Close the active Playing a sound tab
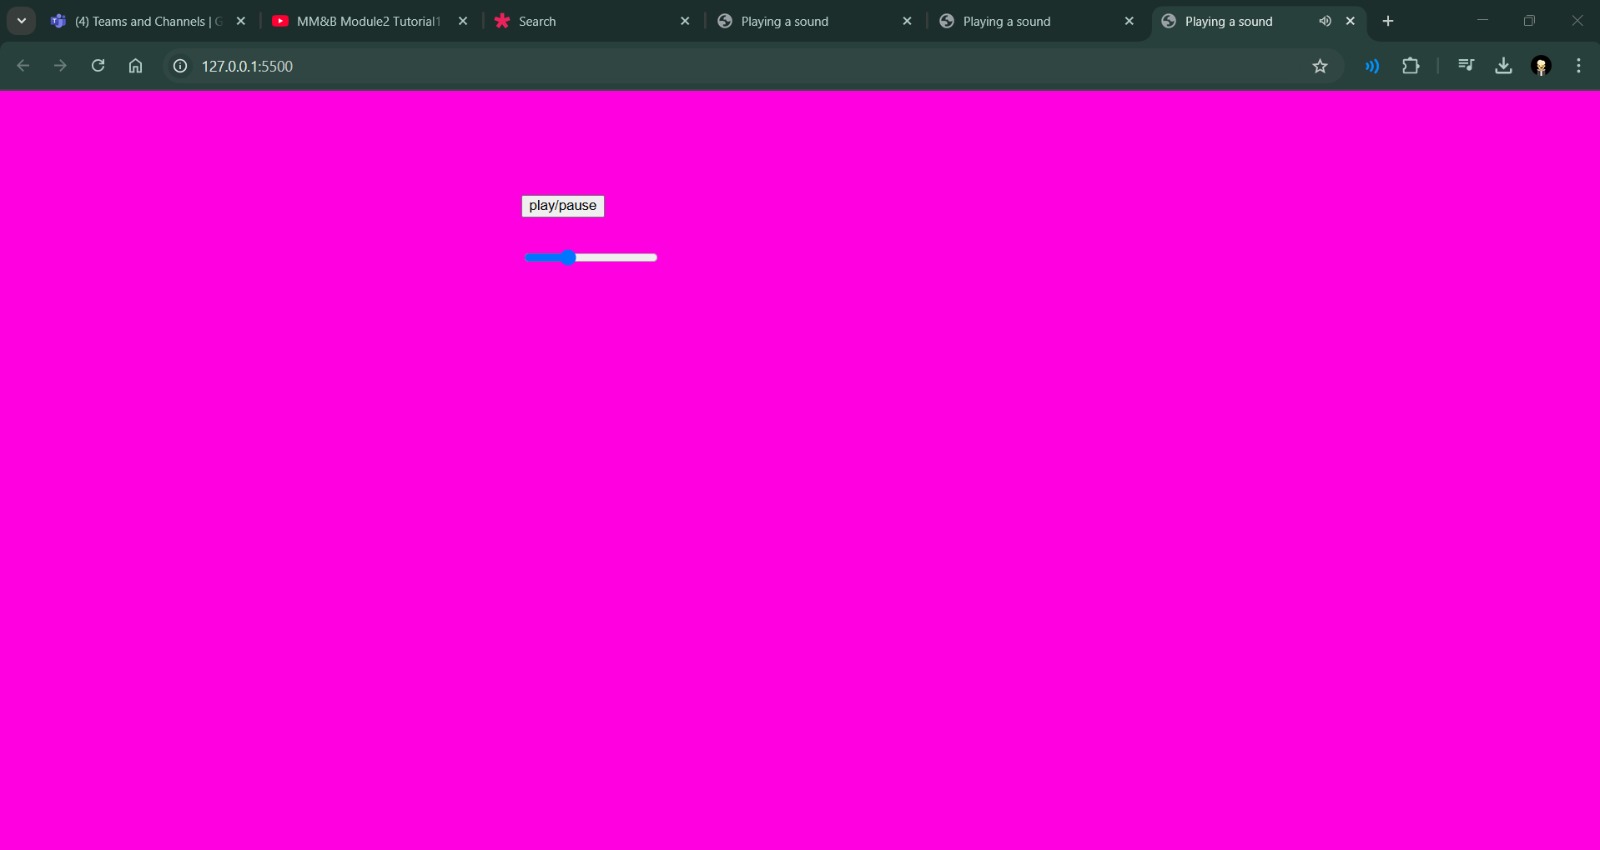Image resolution: width=1600 pixels, height=850 pixels. click(1350, 21)
